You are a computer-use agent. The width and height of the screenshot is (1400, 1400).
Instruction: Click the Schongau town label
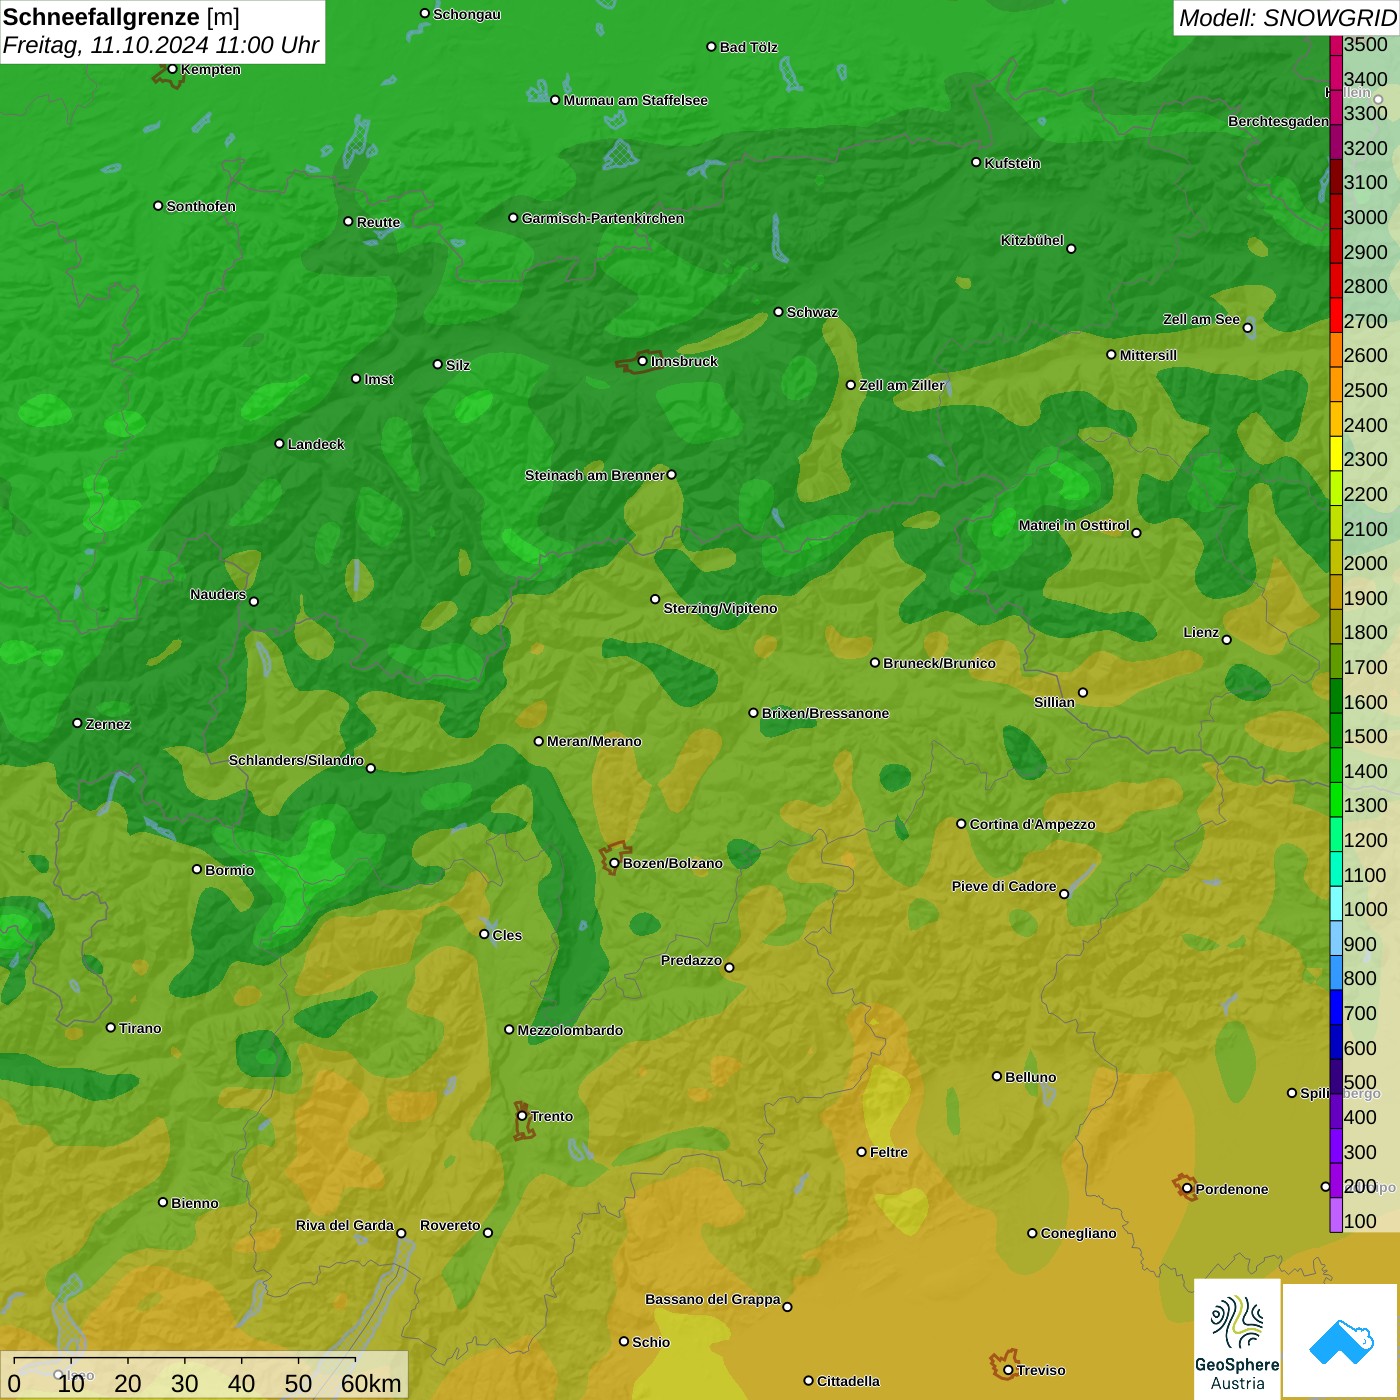[x=466, y=14]
